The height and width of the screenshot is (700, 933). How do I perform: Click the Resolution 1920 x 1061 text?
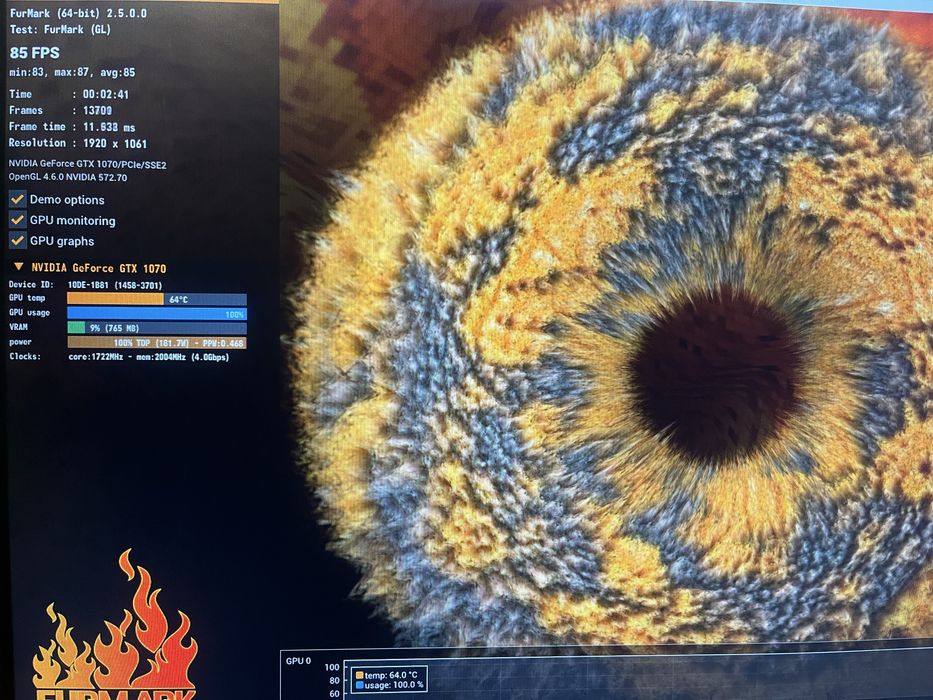77,143
